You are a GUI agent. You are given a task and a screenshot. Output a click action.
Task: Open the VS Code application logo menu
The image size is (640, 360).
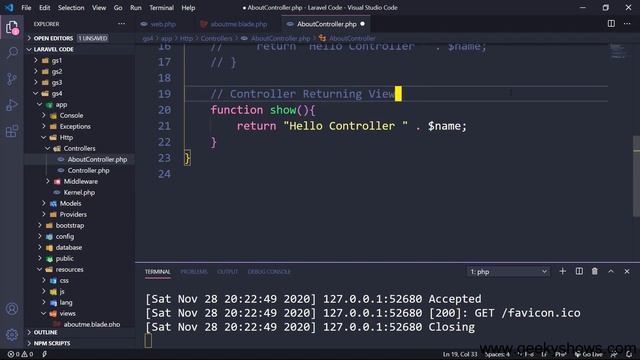point(9,7)
